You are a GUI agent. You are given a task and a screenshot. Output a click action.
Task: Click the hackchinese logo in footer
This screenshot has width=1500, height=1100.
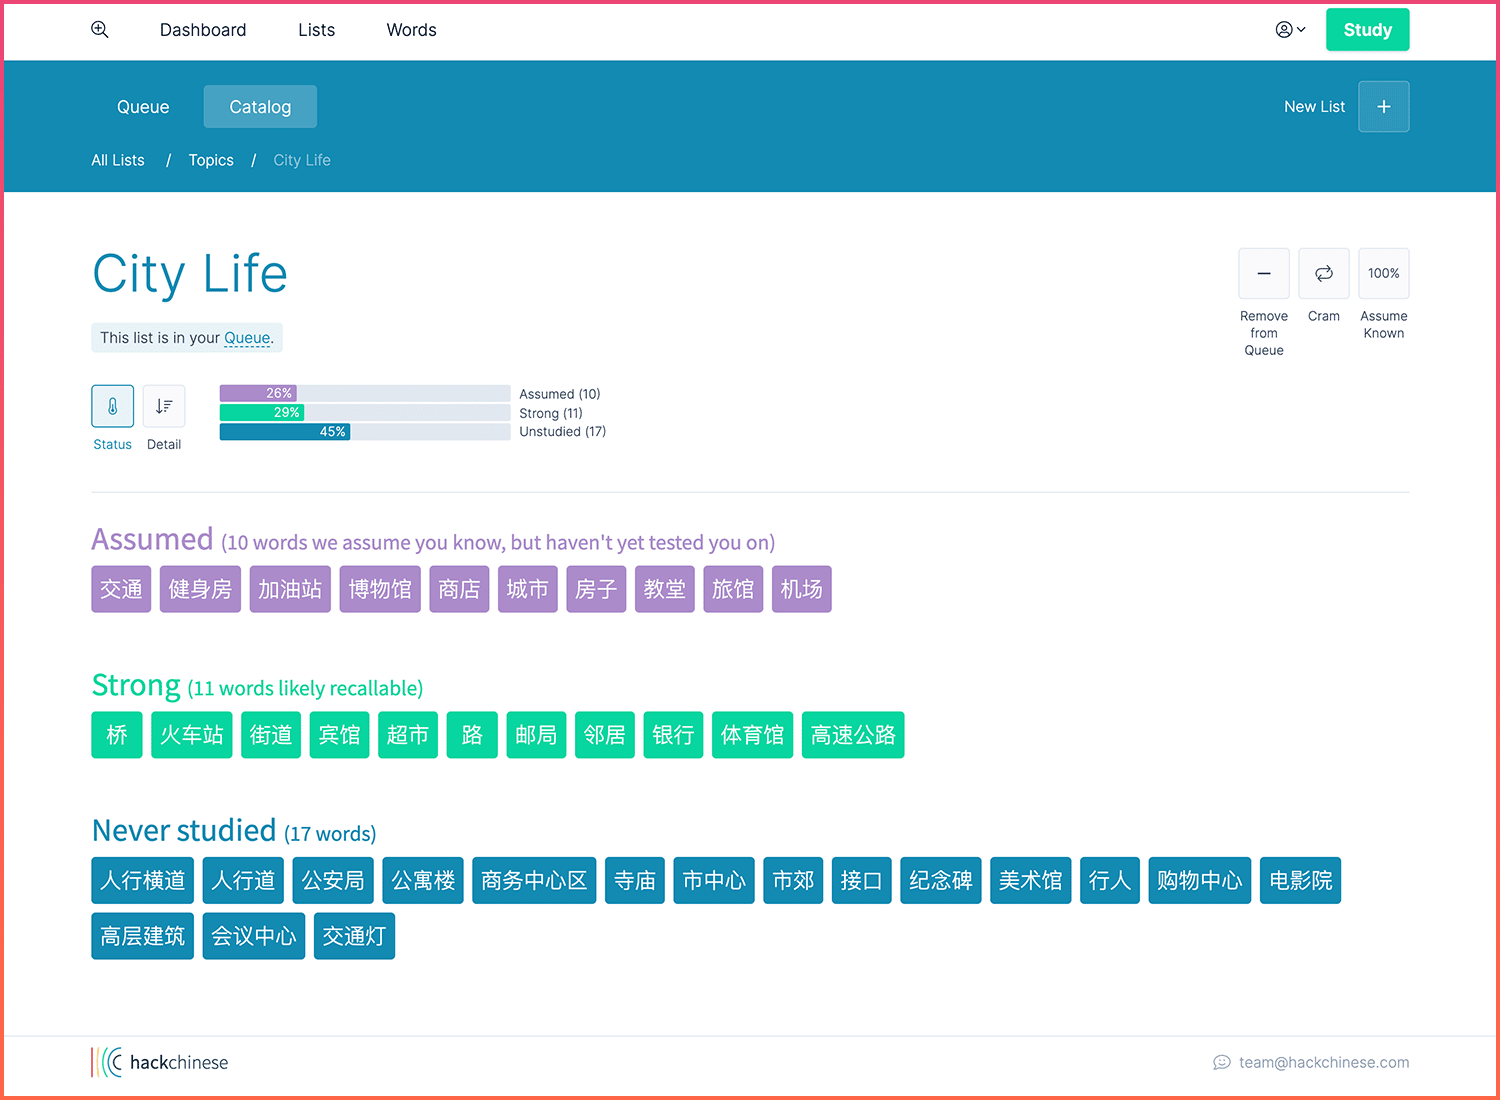tap(160, 1062)
